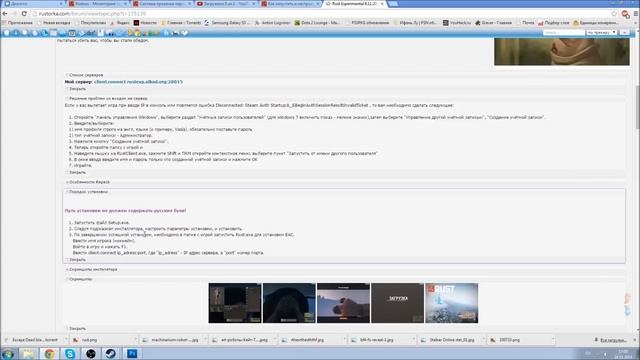Viewport: 640px width, 360px height.
Task: Open dropdown arrow of 100733.png download
Action: [x=553, y=340]
